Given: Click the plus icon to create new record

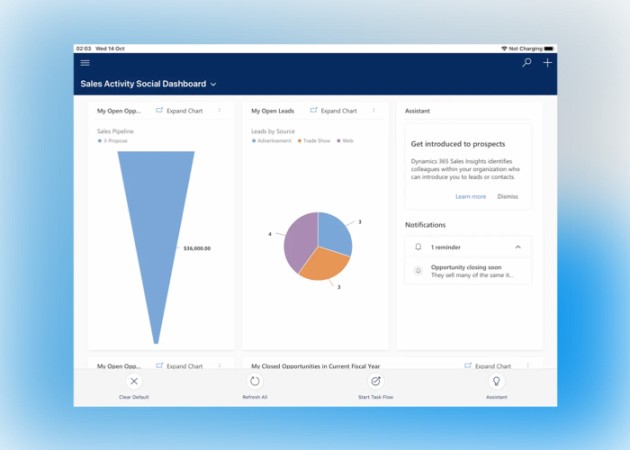Looking at the screenshot, I should 547,63.
